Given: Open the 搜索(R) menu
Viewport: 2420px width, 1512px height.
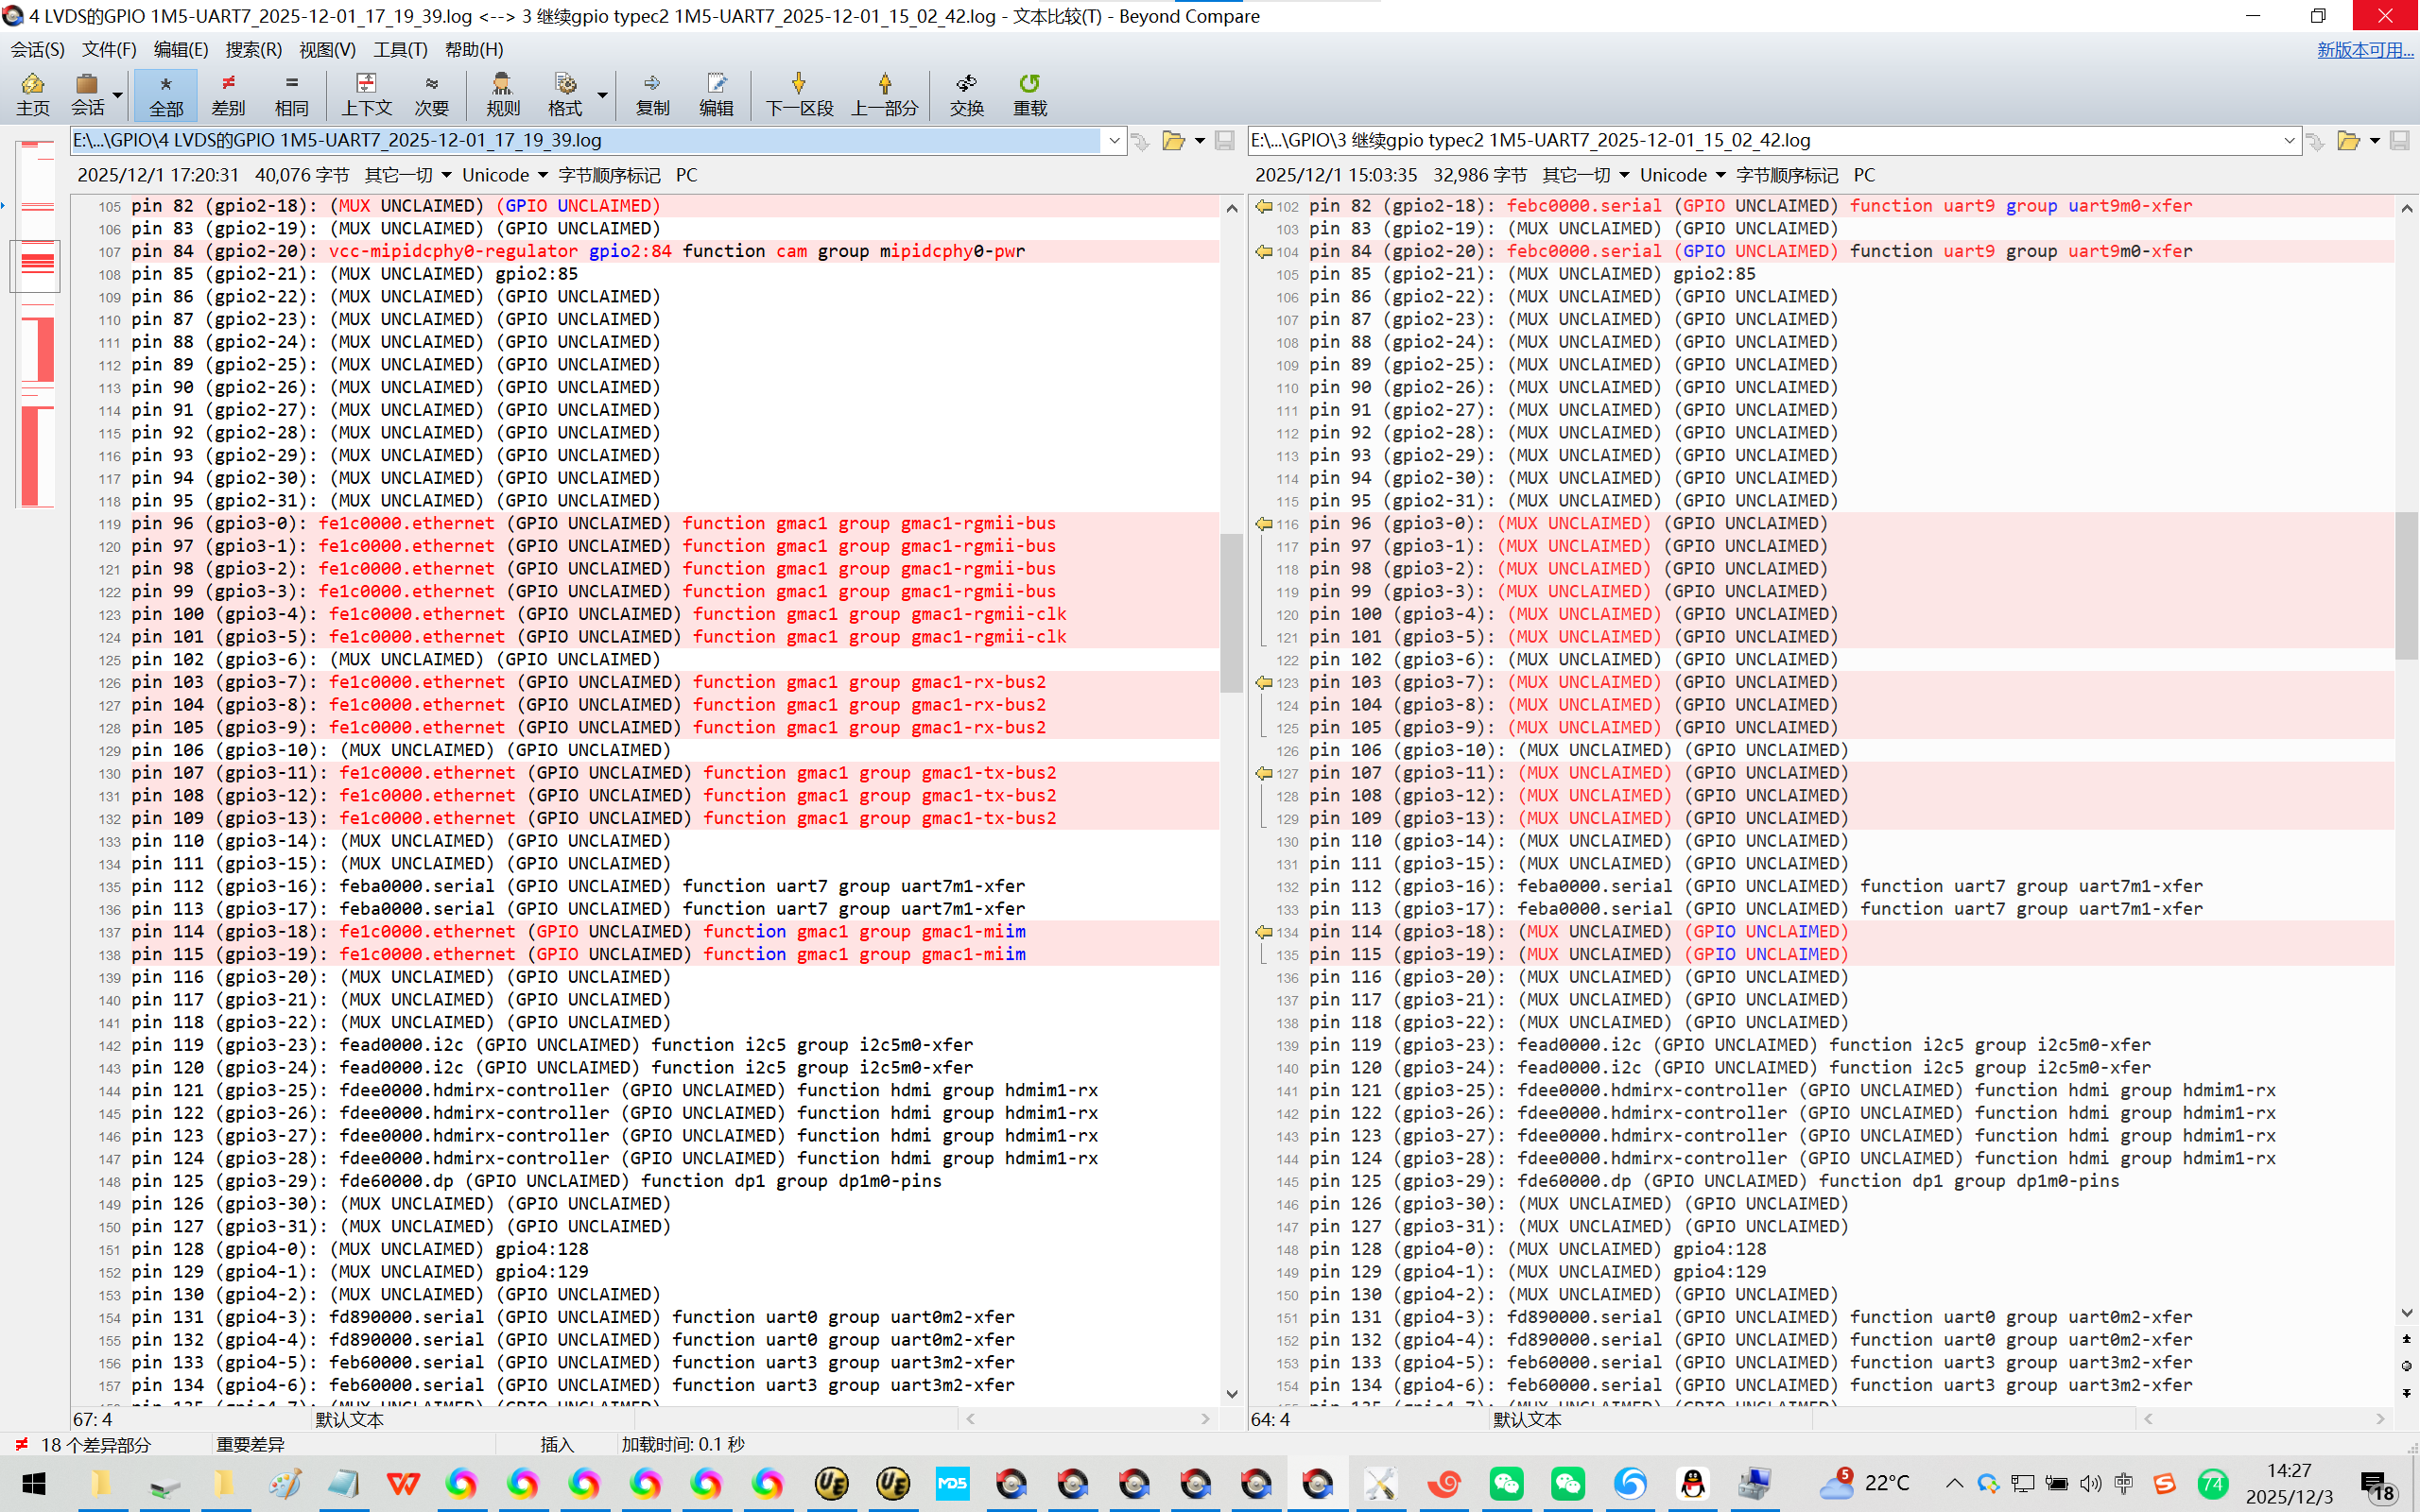Looking at the screenshot, I should coord(253,49).
